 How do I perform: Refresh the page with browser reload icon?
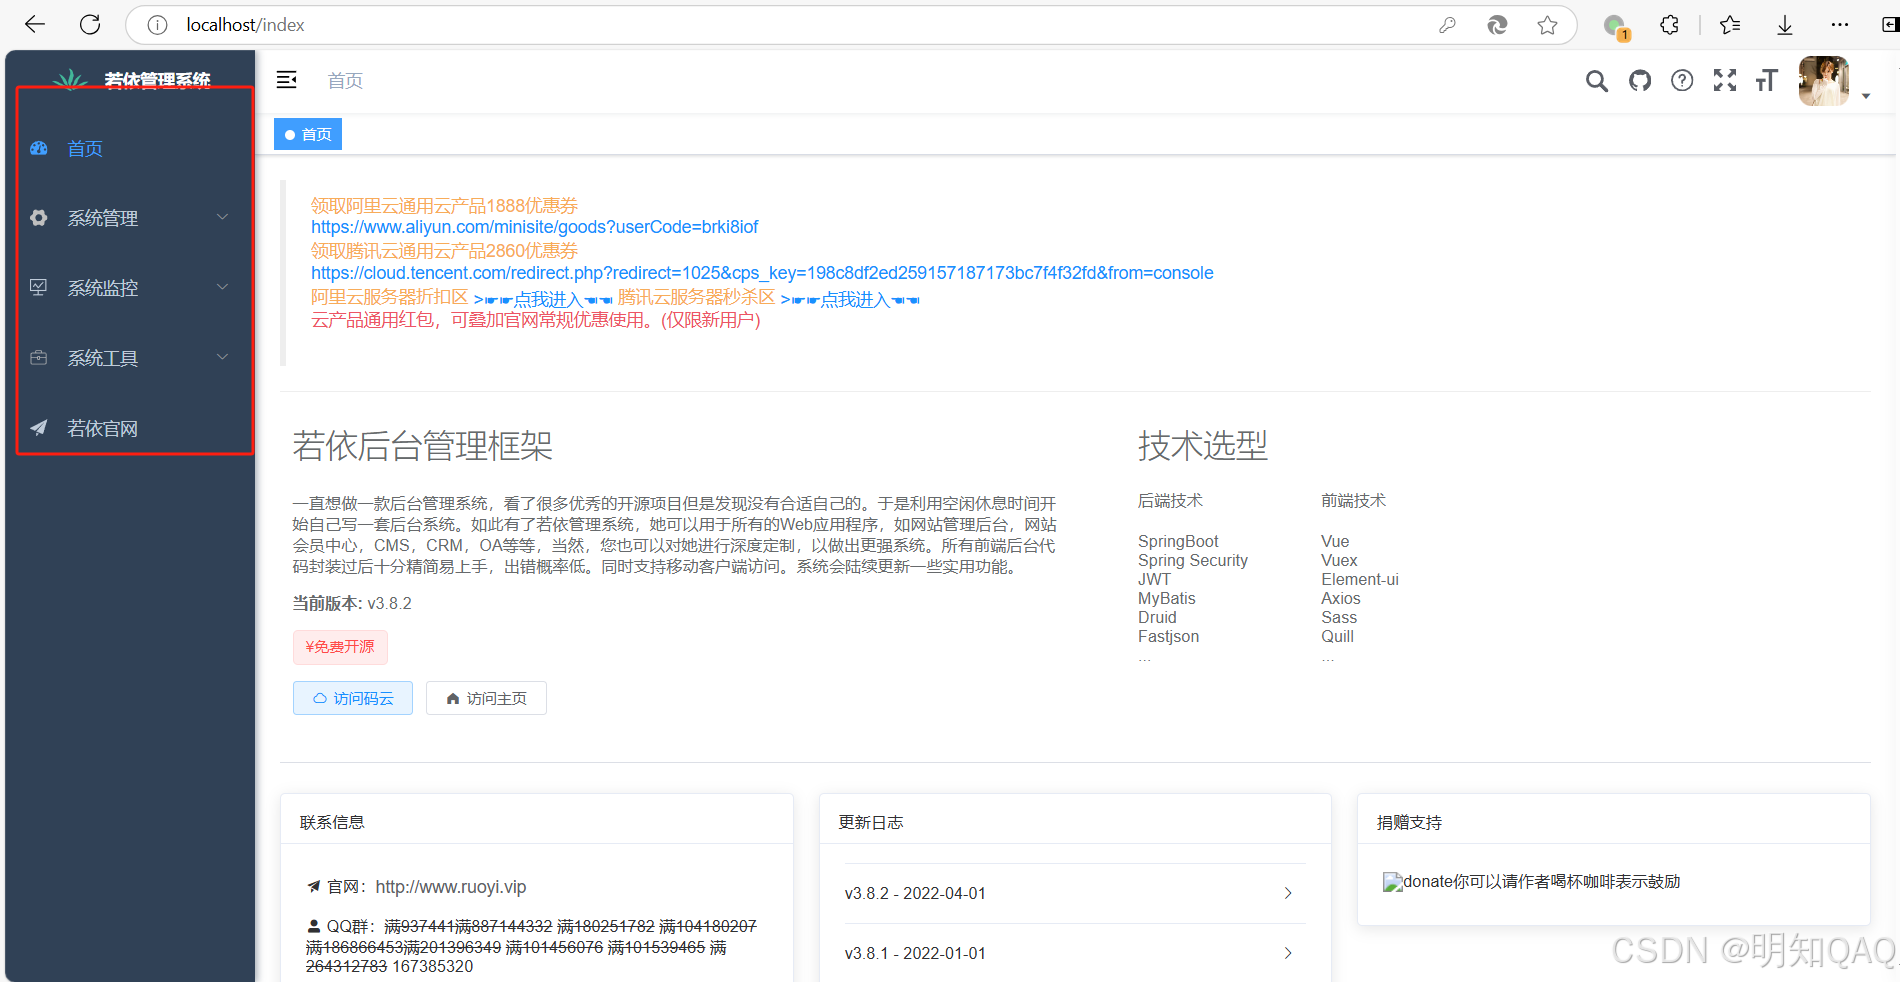(90, 24)
